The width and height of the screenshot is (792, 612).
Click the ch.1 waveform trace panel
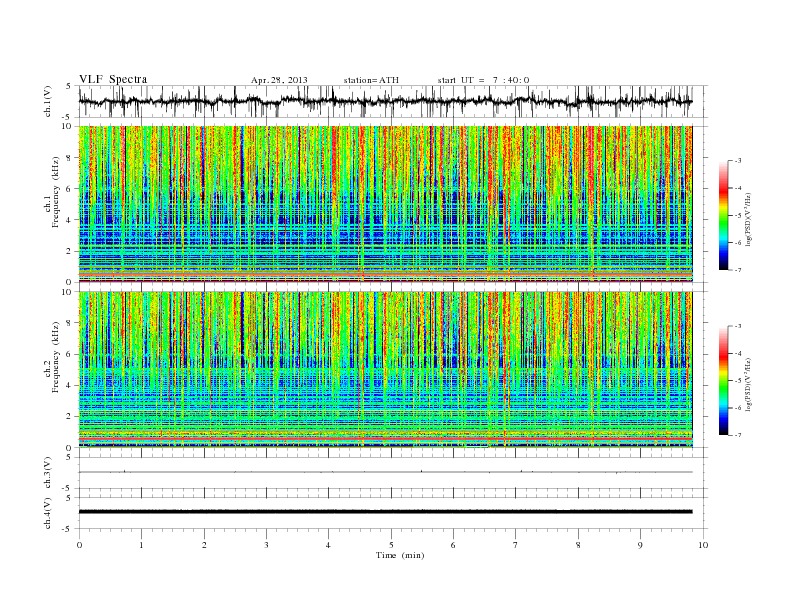(392, 101)
